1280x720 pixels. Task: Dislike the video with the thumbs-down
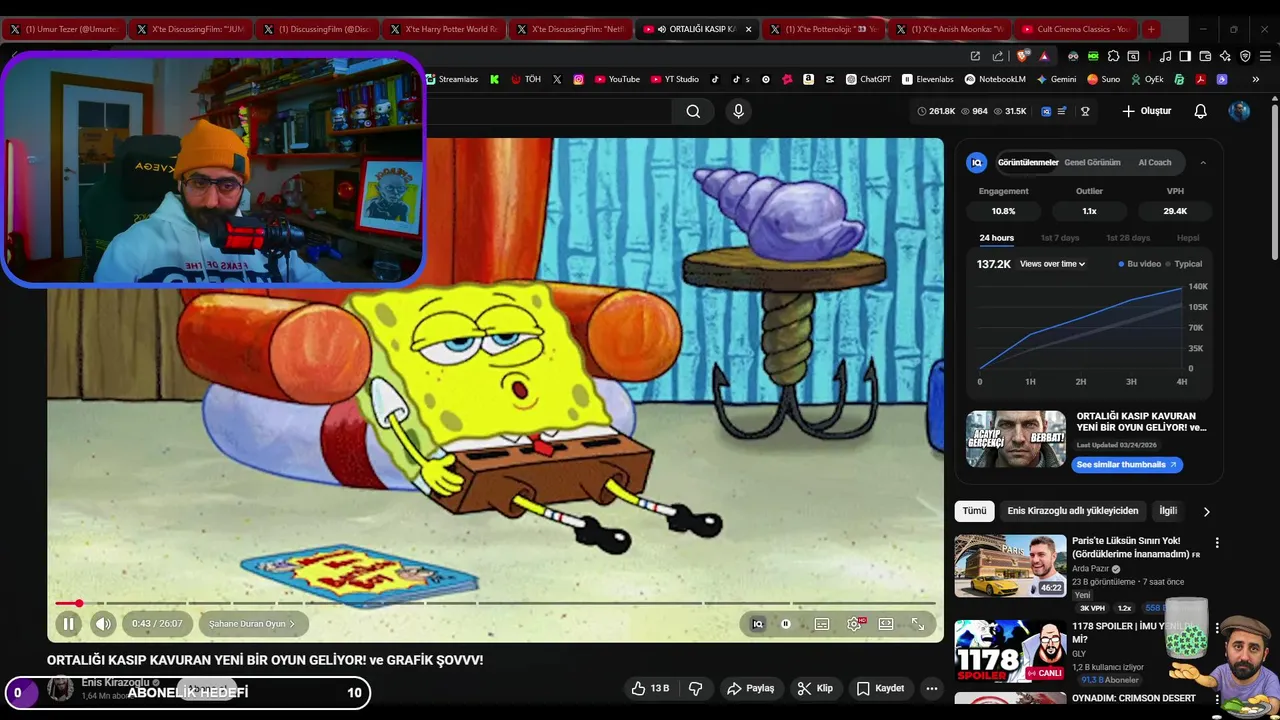coord(696,688)
